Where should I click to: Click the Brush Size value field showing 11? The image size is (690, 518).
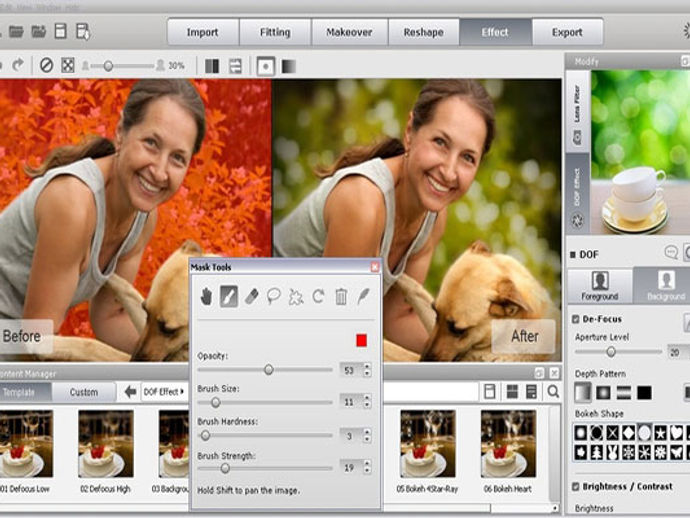tap(351, 402)
